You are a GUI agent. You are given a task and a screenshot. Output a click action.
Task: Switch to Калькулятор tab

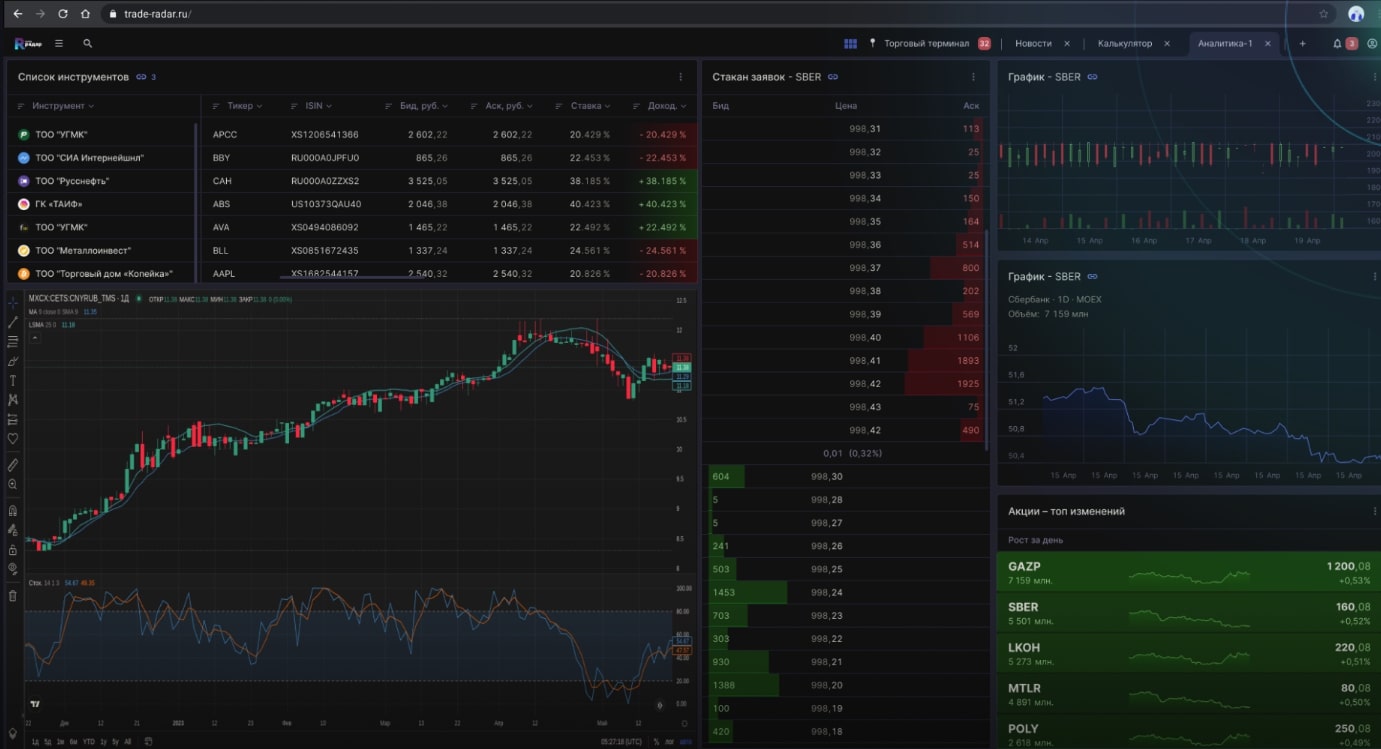[1125, 44]
